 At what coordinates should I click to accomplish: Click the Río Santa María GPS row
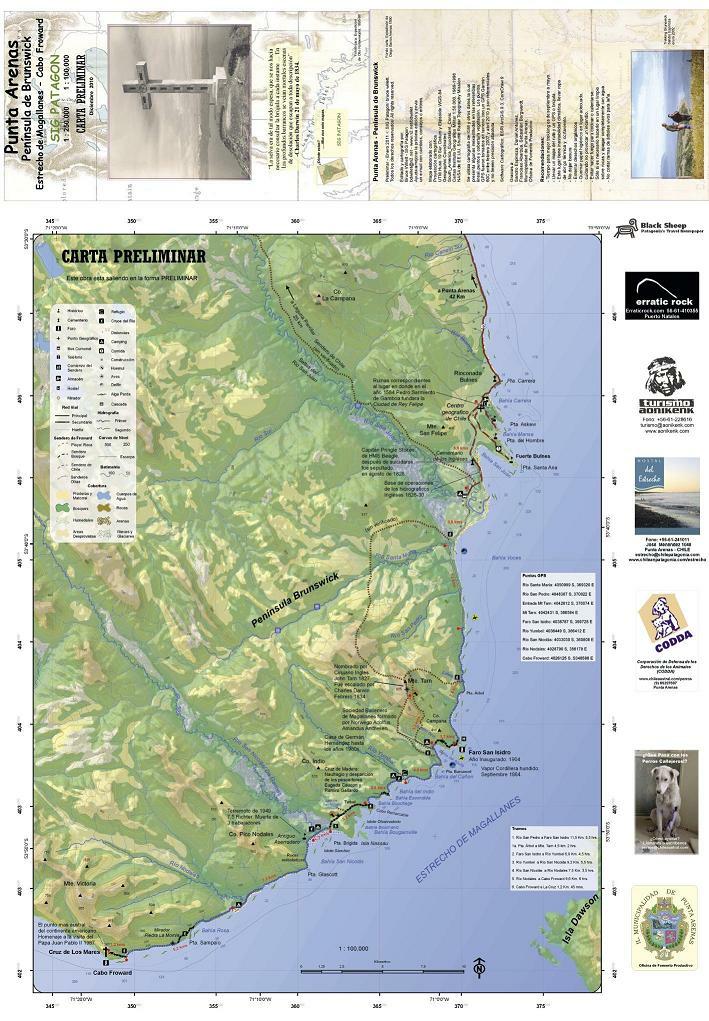tap(559, 585)
